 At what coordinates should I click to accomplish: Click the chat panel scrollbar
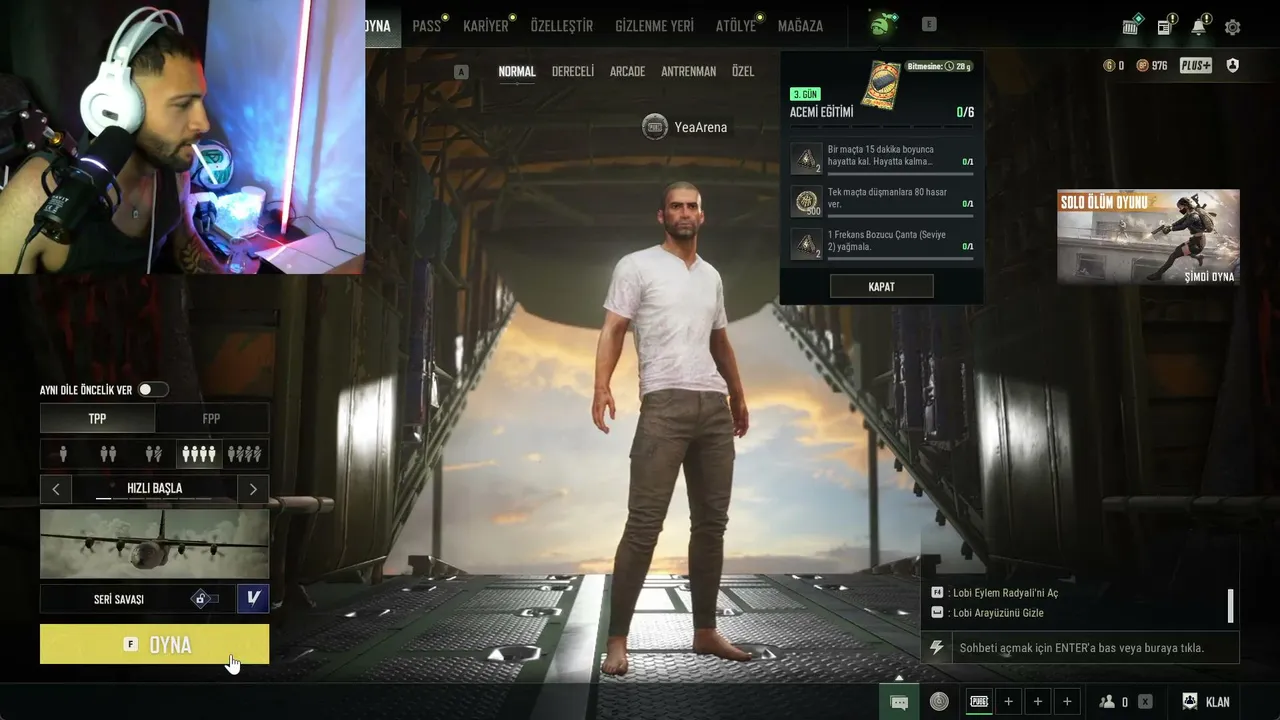coord(1230,605)
